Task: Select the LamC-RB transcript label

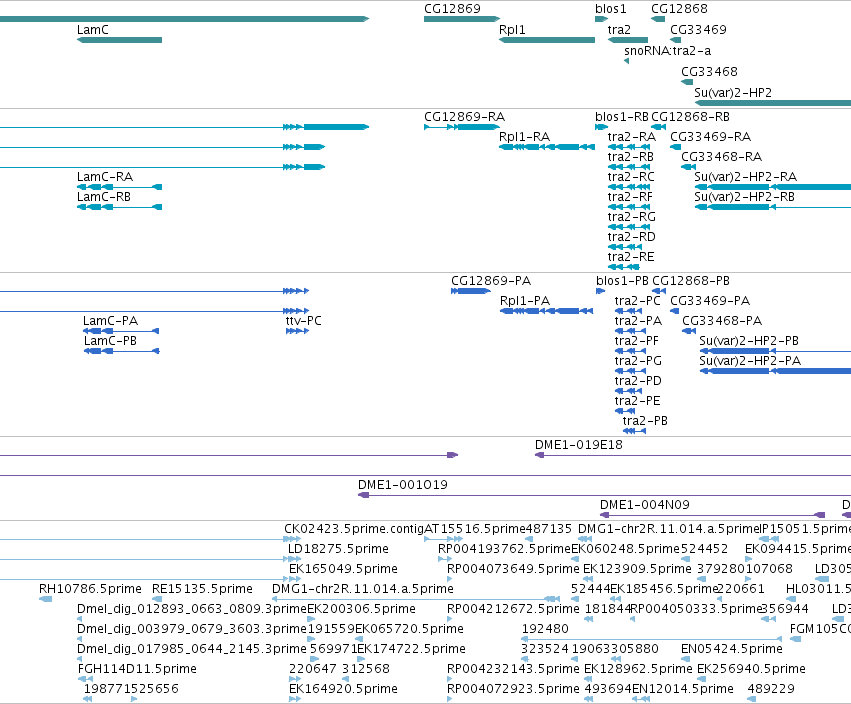Action: 104,196
